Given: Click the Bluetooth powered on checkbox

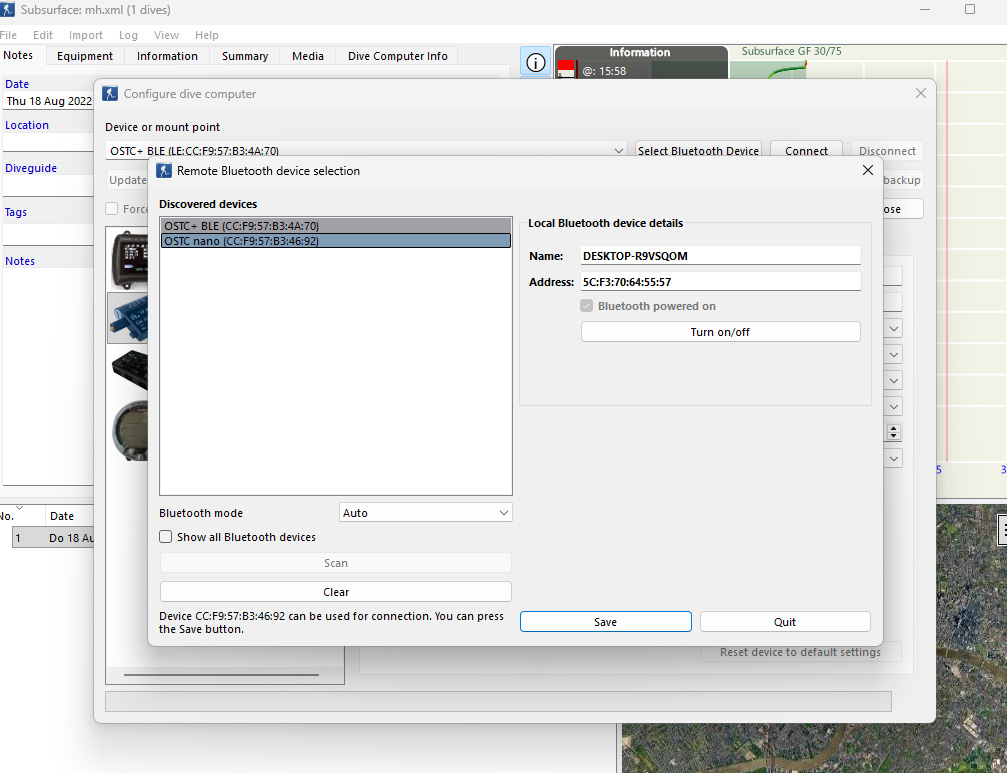Looking at the screenshot, I should point(586,306).
